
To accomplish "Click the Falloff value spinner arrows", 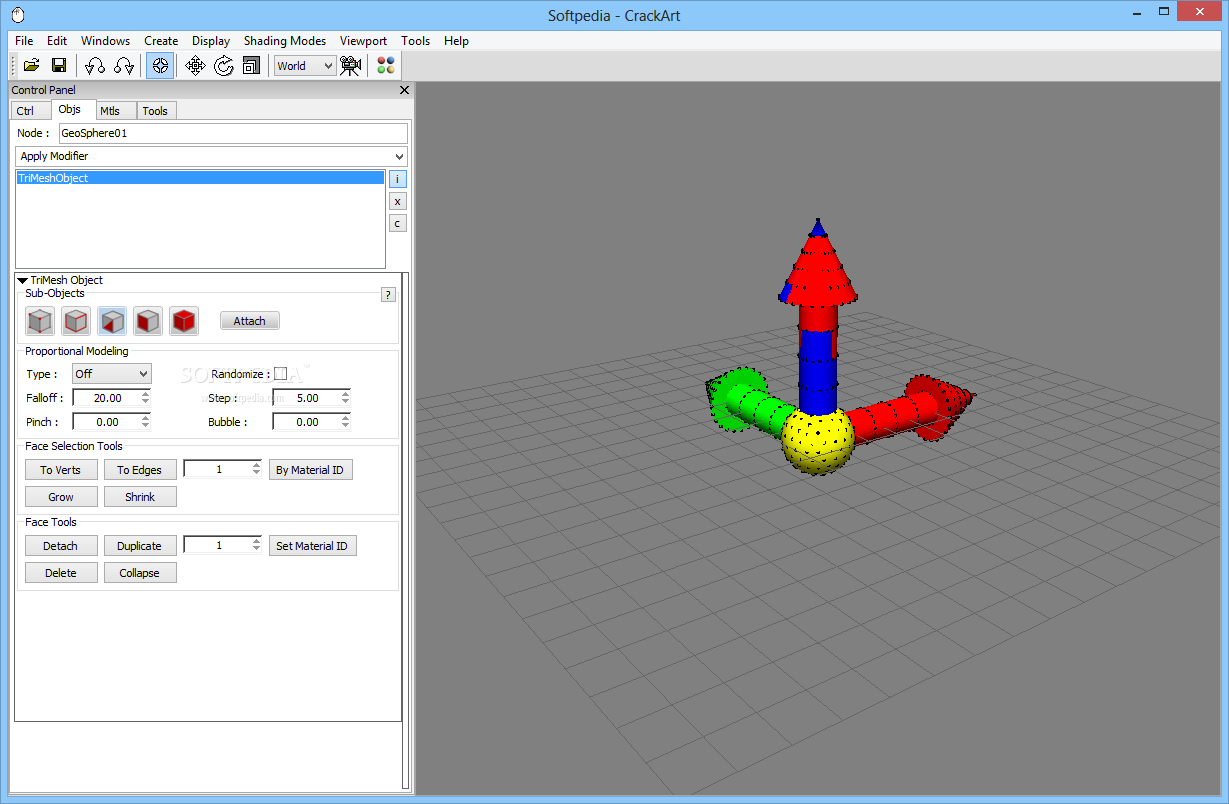I will point(146,398).
